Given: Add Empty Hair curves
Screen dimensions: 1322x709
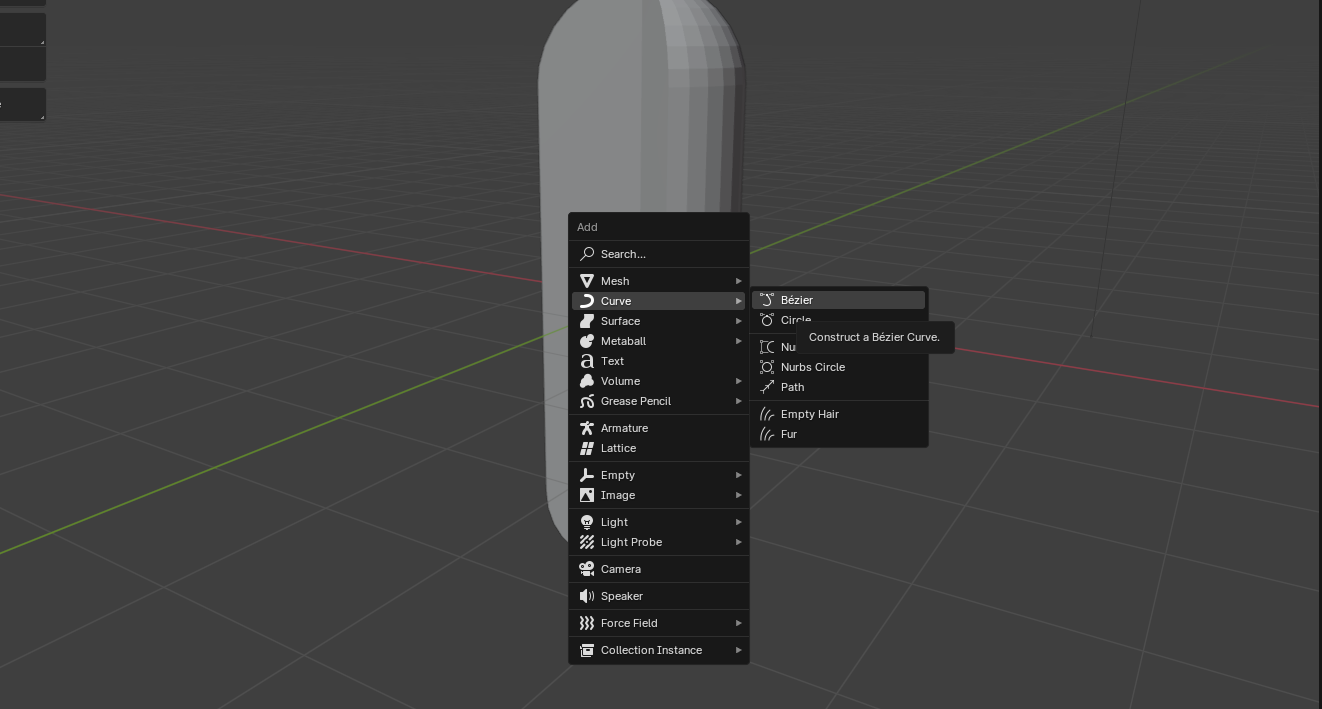Looking at the screenshot, I should 839,414.
